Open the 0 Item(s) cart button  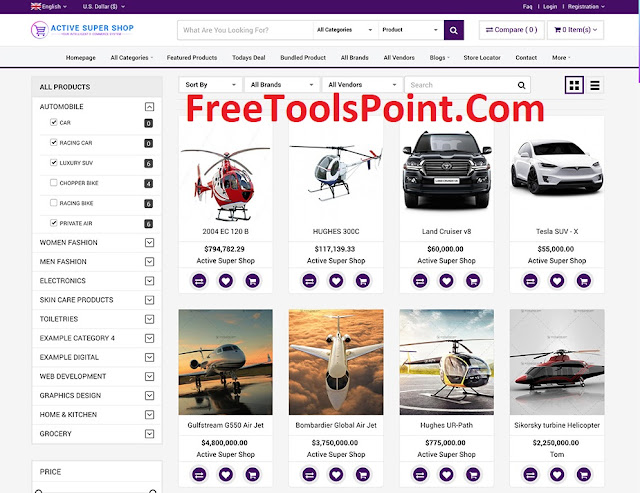(x=576, y=30)
